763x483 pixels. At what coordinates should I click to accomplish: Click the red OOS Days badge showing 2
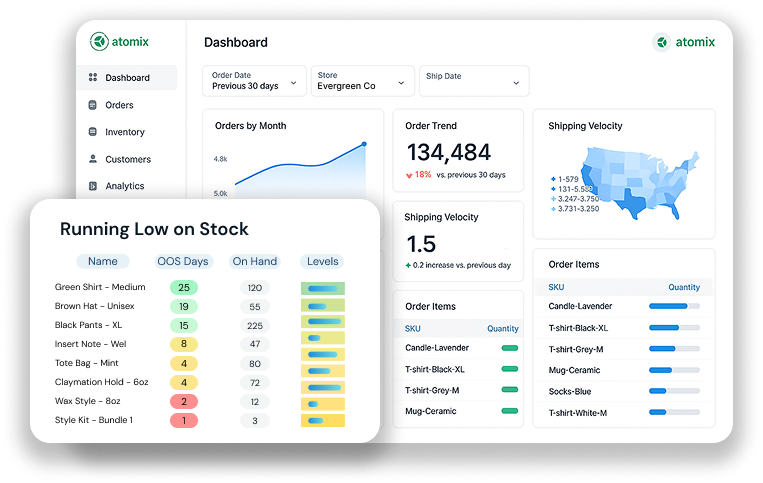(183, 401)
